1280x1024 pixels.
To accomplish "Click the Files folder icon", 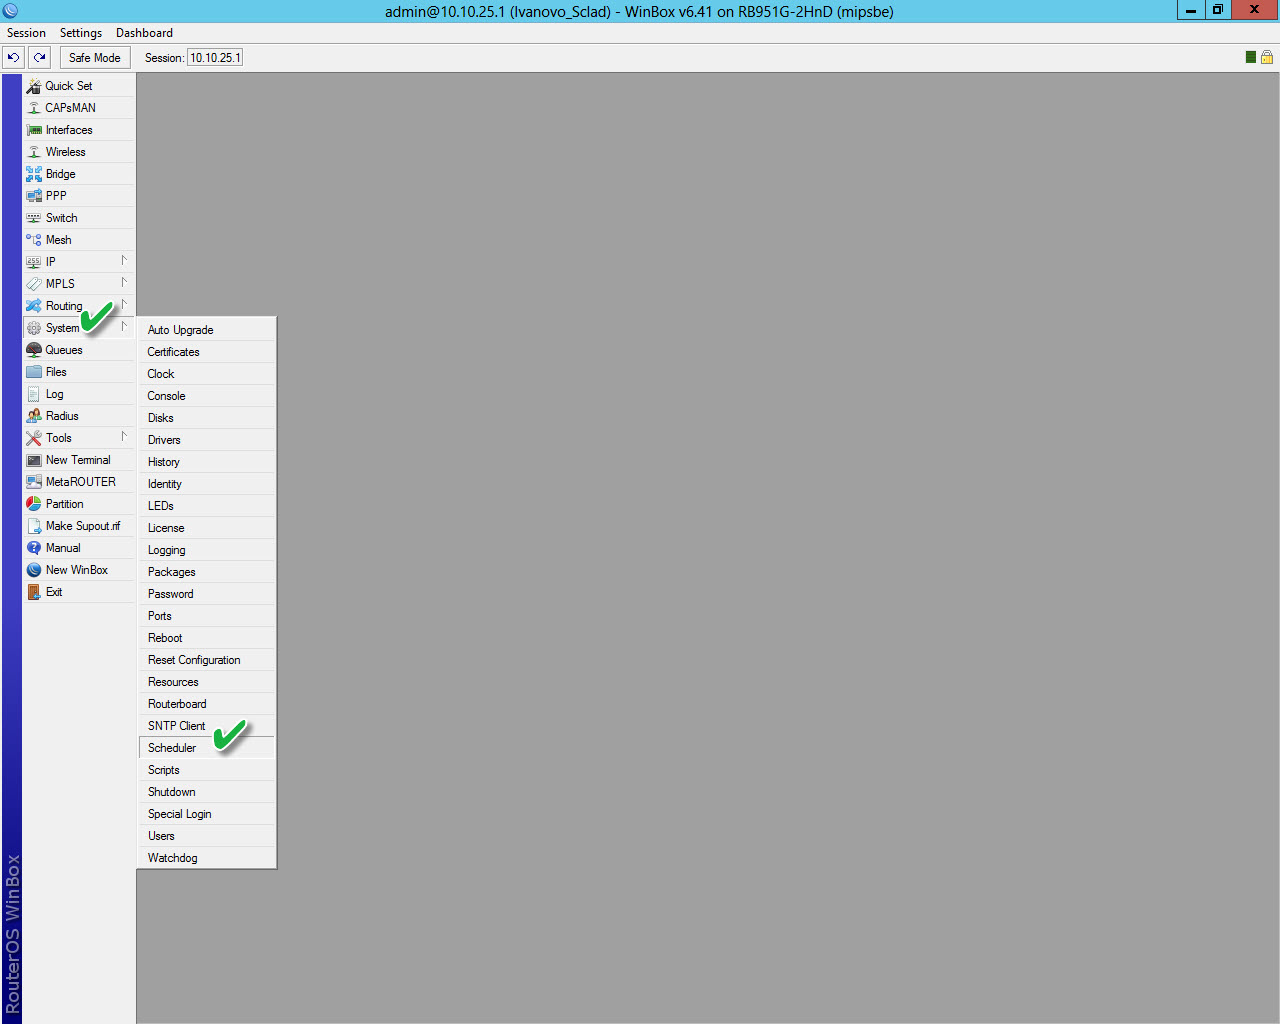I will [34, 372].
